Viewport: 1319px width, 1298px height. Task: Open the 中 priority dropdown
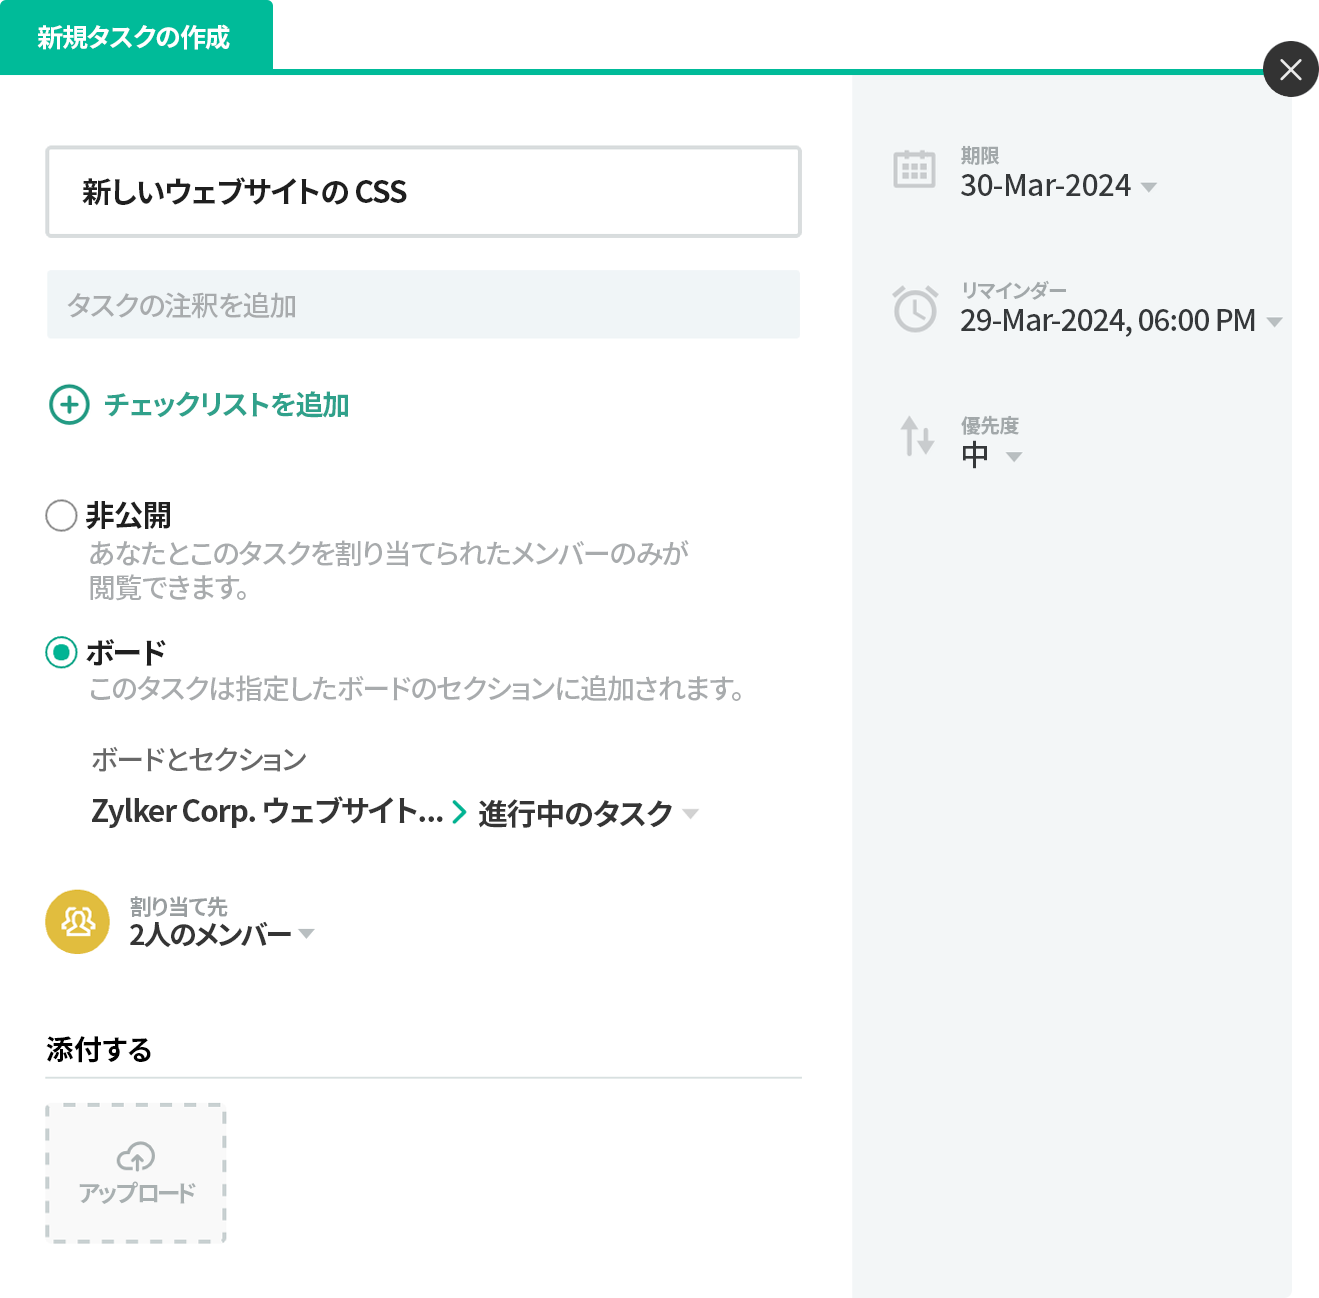[x=1015, y=456]
